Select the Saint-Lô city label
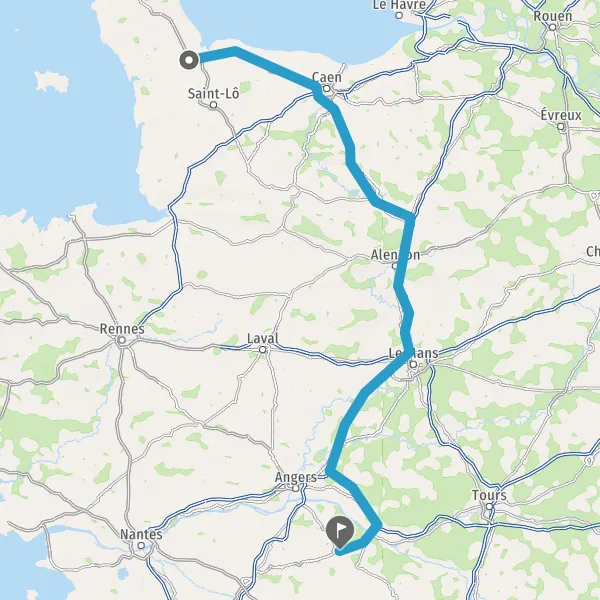The height and width of the screenshot is (600, 600). 214,93
